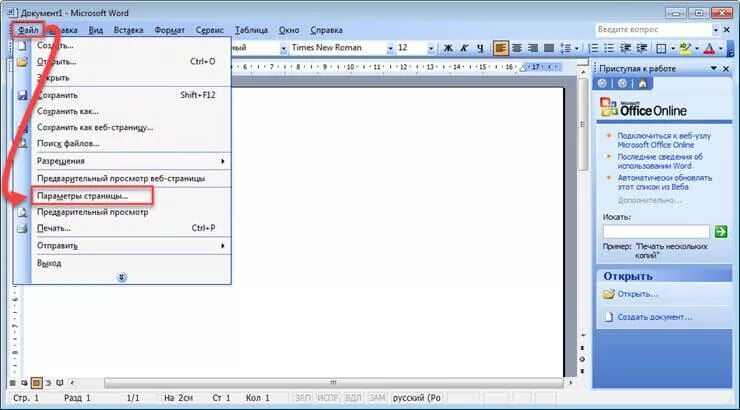The width and height of the screenshot is (740, 410).
Task: Click the Open folder icon in menu
Action: [x=22, y=62]
